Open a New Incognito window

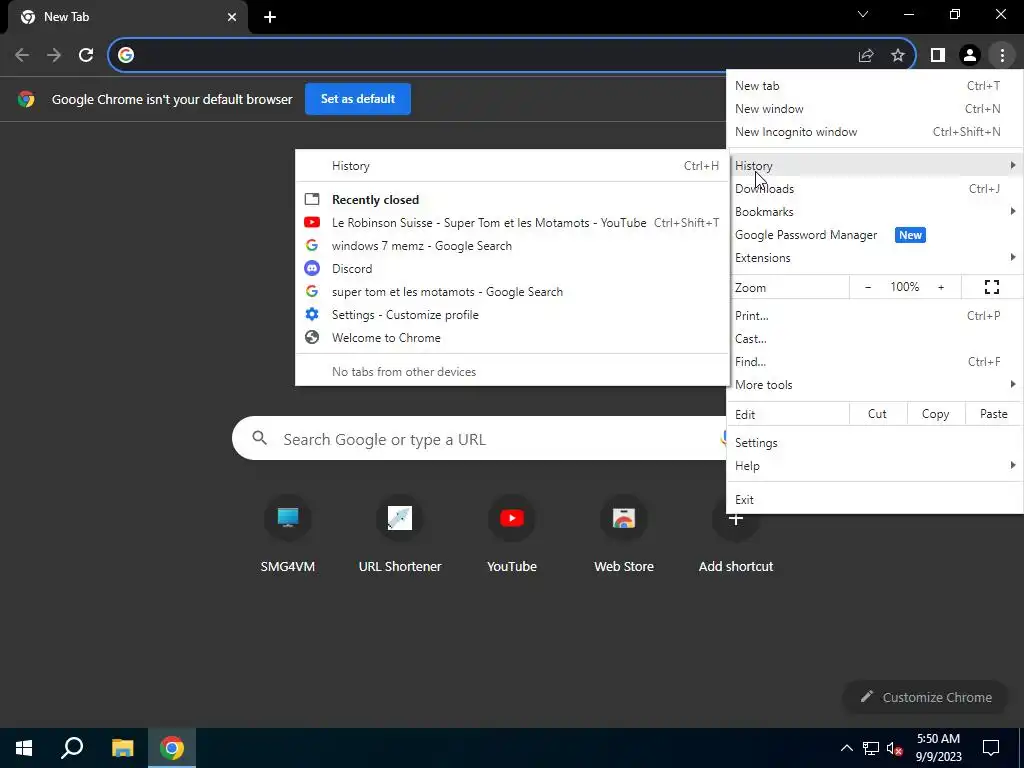click(x=874, y=132)
